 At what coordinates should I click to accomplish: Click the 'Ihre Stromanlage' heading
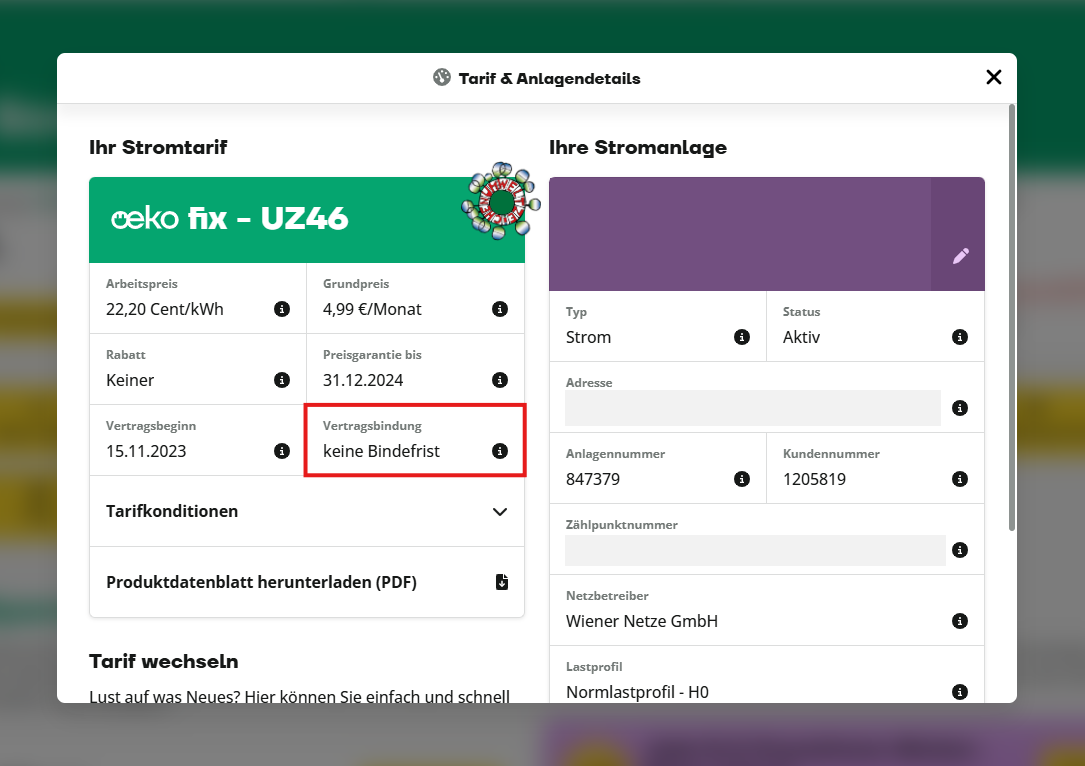638,147
